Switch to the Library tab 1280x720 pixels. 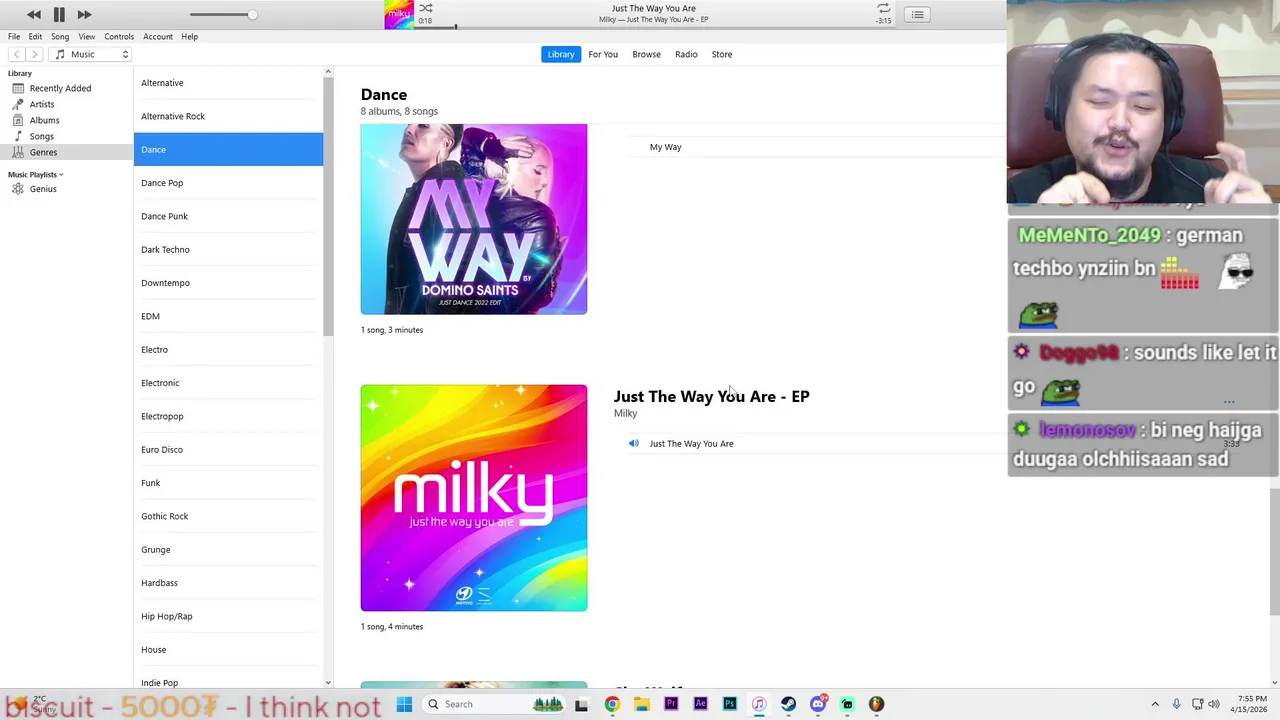click(561, 54)
